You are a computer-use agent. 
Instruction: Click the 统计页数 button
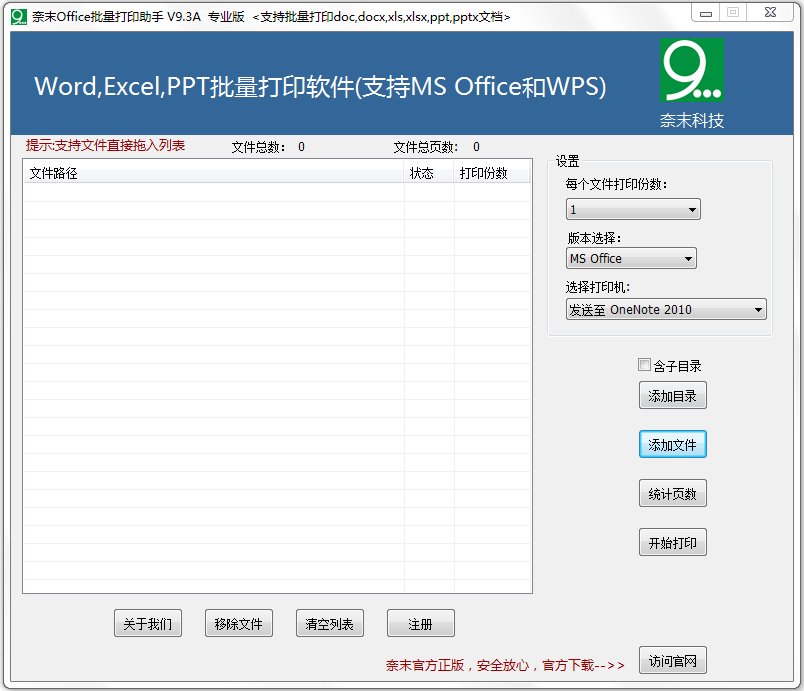pos(673,493)
